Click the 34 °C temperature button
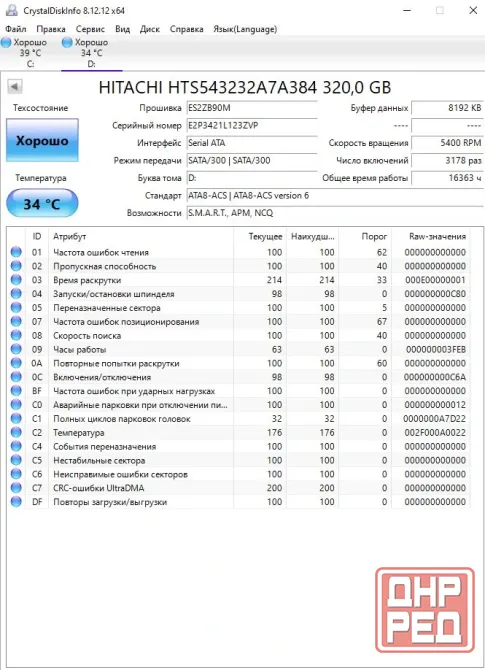The height and width of the screenshot is (670, 485). (42, 204)
